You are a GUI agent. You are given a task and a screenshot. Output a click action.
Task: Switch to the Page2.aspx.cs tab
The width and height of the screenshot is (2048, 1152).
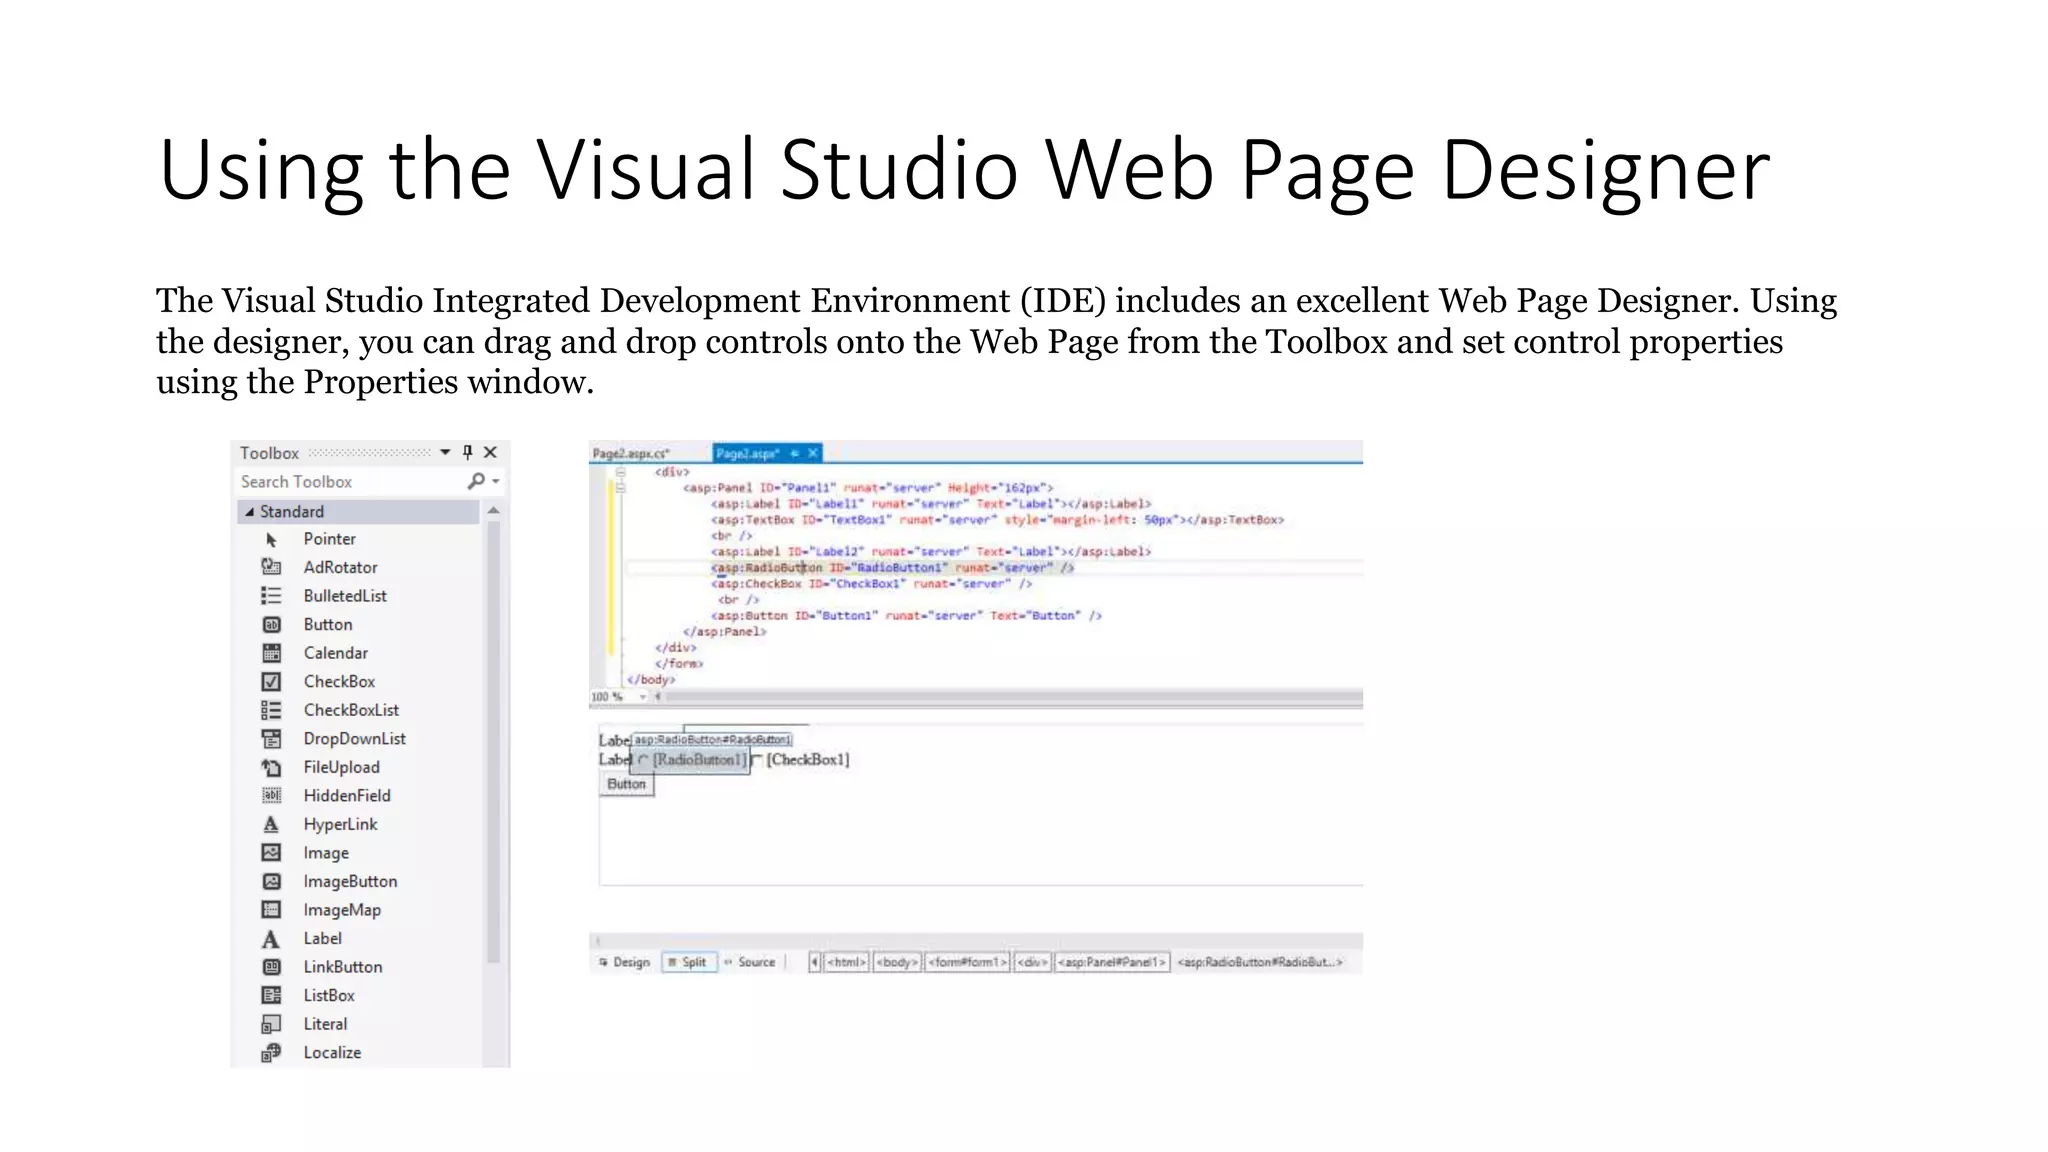point(631,454)
